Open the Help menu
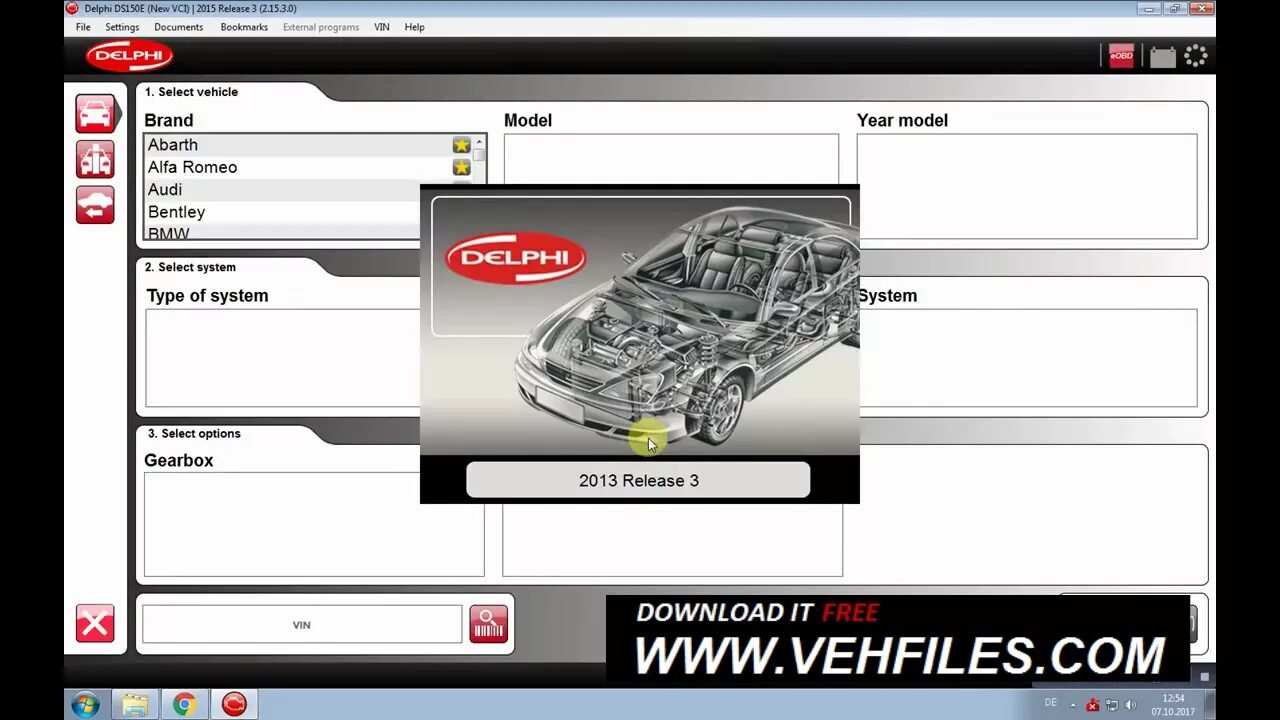 (x=414, y=27)
